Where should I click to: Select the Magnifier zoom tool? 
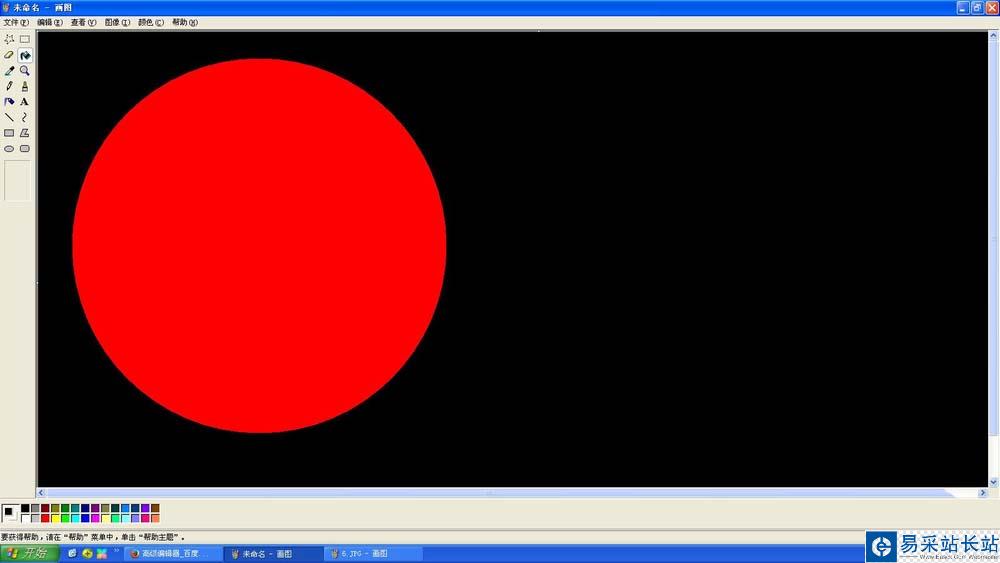(24, 70)
